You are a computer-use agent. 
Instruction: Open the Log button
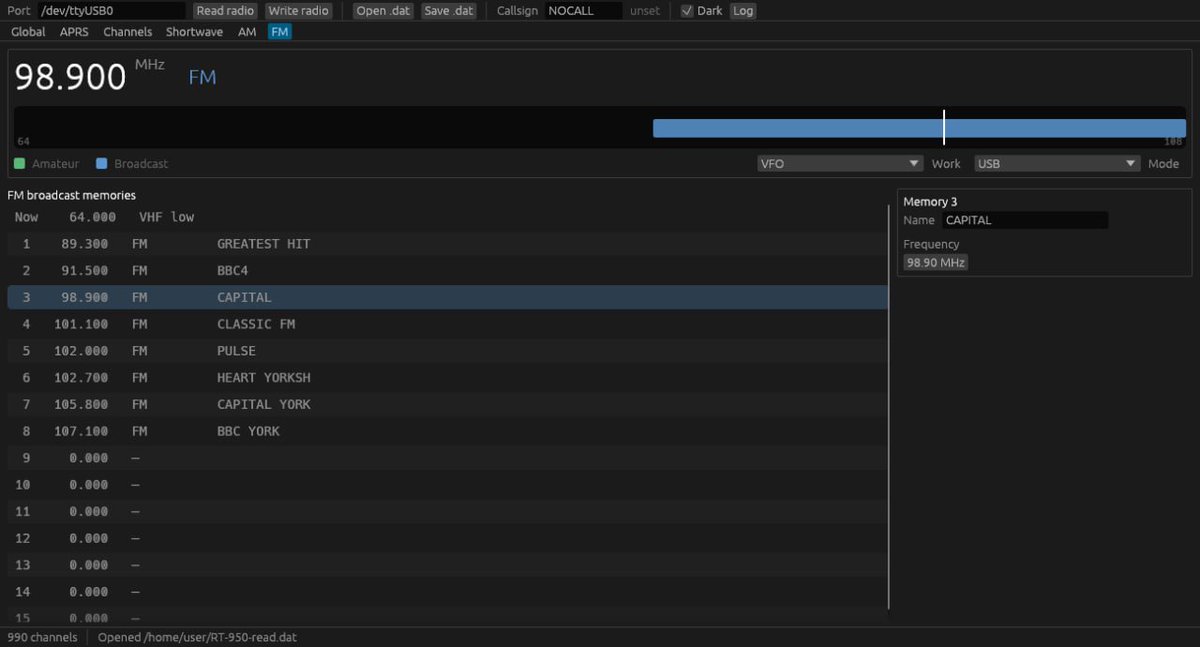743,11
